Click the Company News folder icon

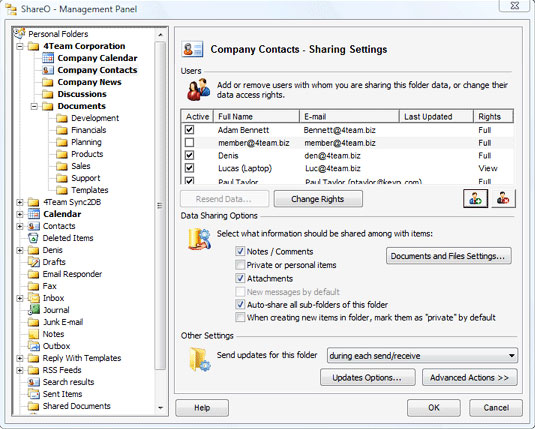click(48, 82)
